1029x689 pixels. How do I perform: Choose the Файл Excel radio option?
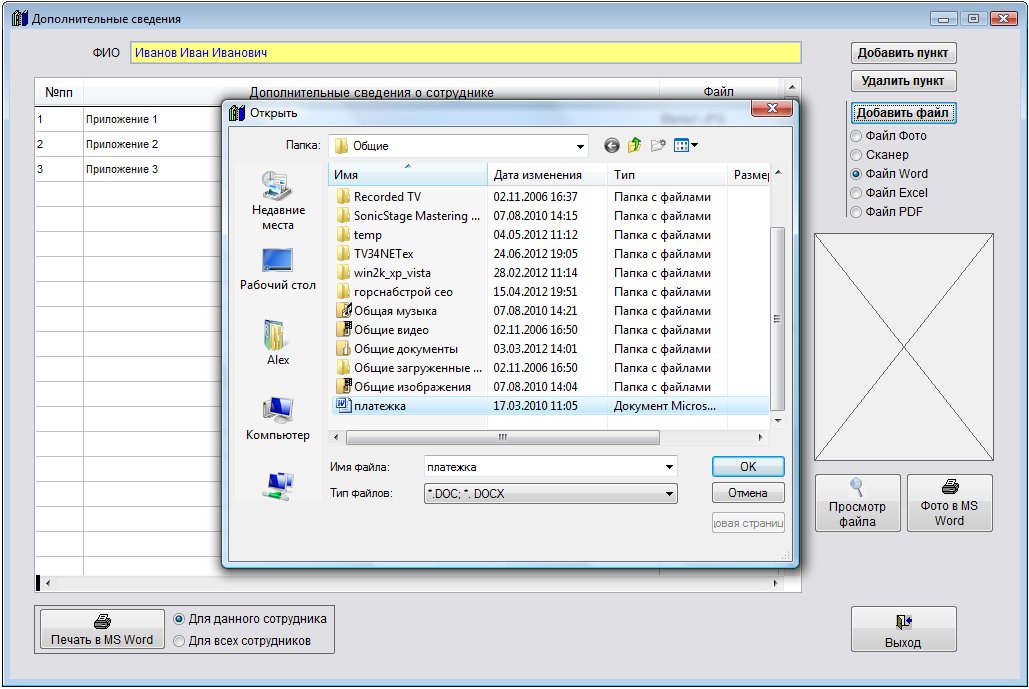tap(856, 193)
